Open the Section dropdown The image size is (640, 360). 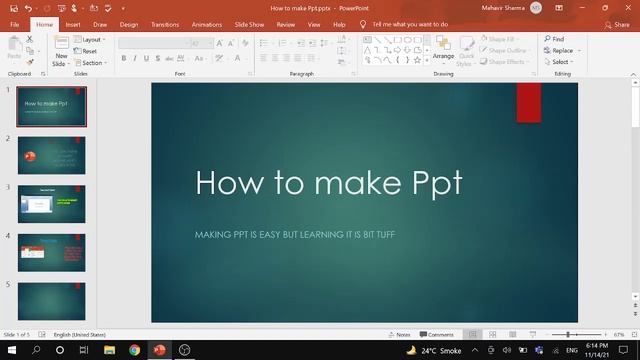[x=91, y=63]
